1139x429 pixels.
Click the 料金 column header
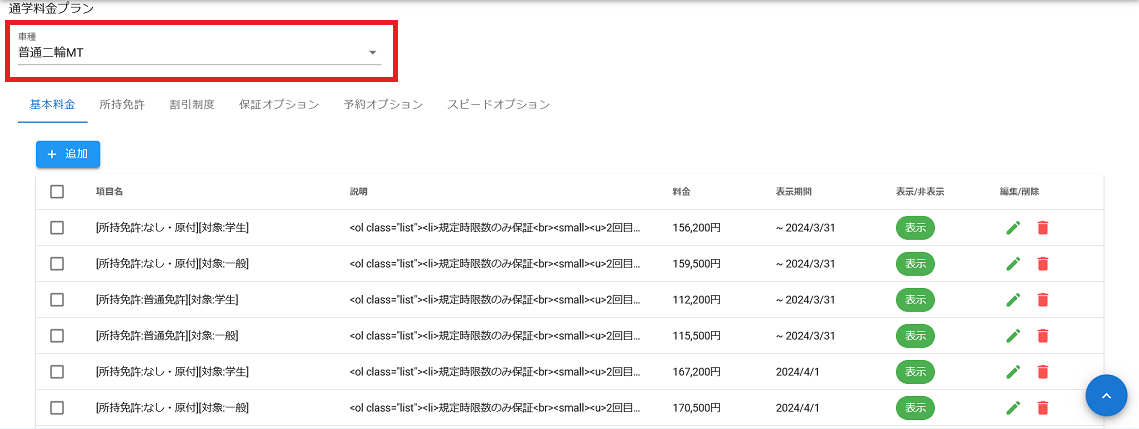[682, 192]
